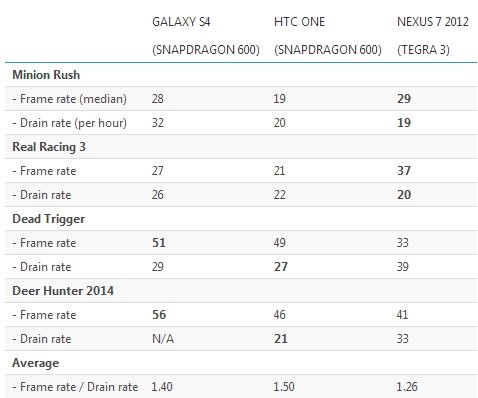Screen dimensions: 478x398
Task: Click the N/A drain rate cell
Action: [163, 339]
